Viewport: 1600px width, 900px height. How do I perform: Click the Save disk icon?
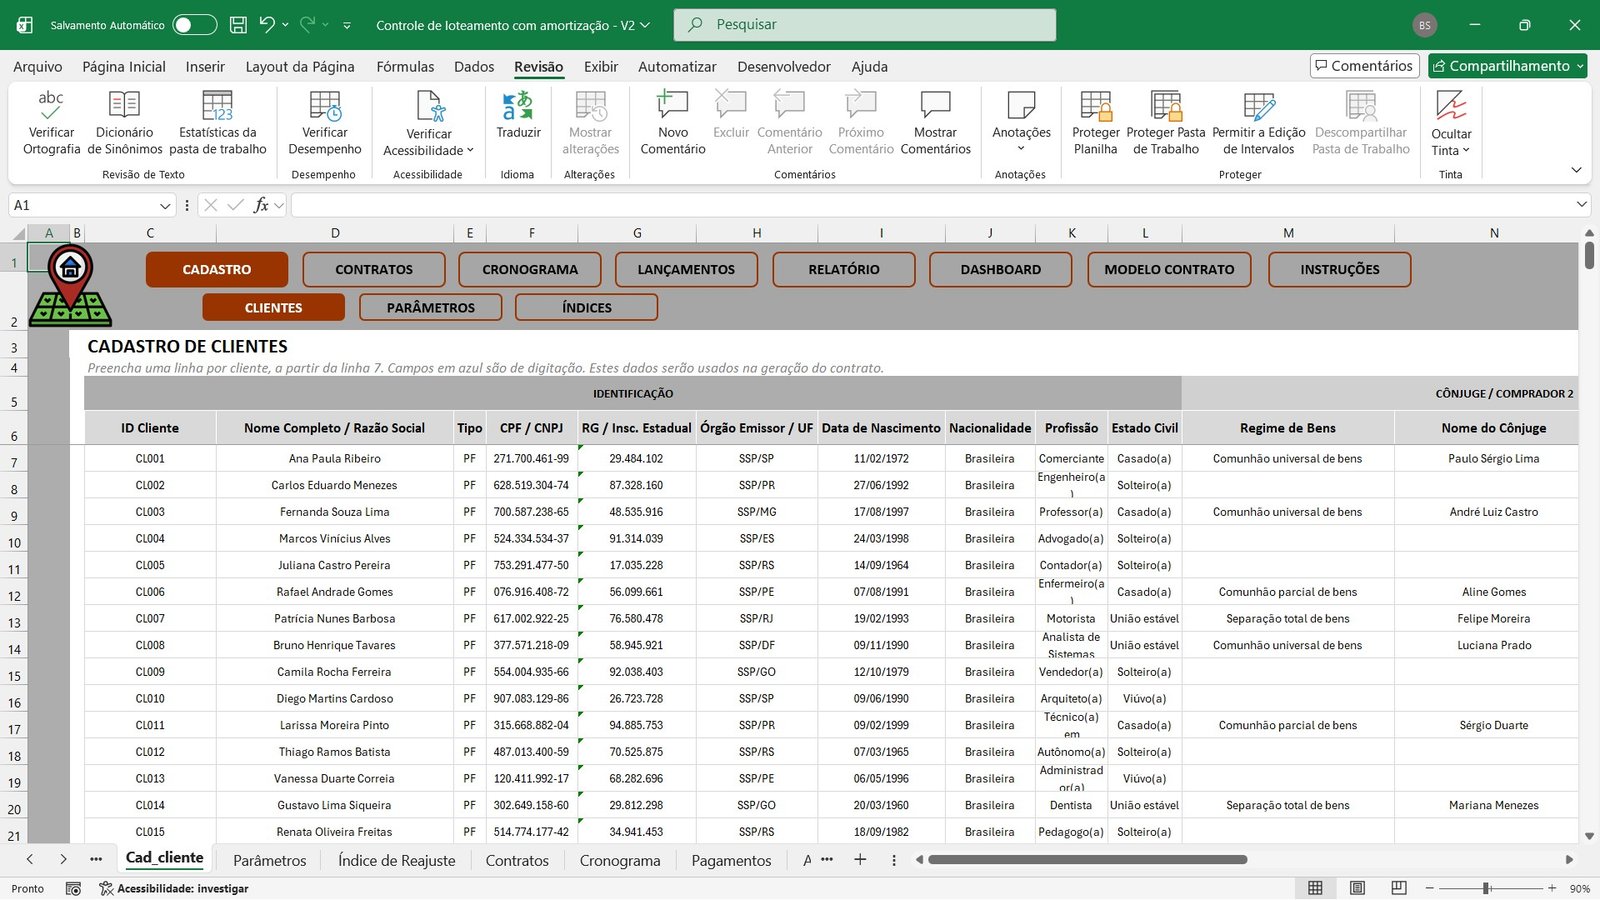pyautogui.click(x=238, y=25)
